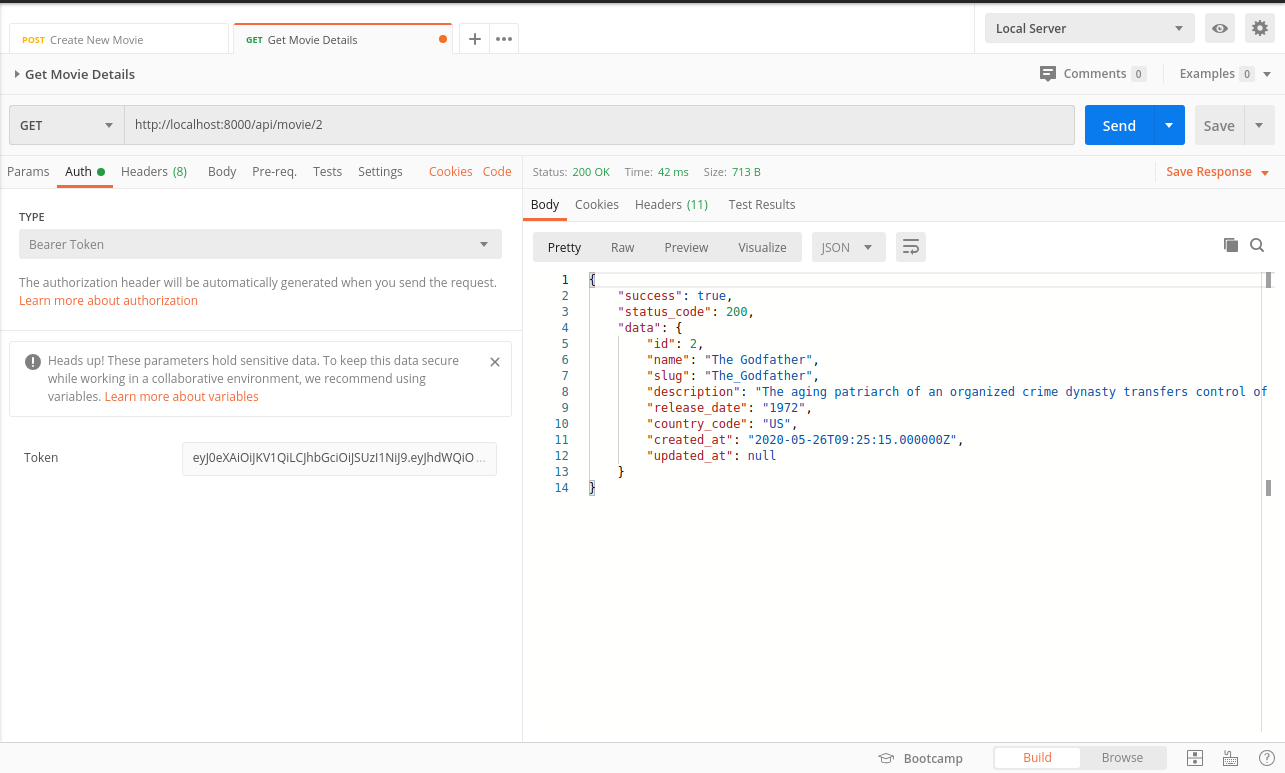Open Learn more about authorization link
Viewport: 1285px width, 773px height.
[x=108, y=300]
